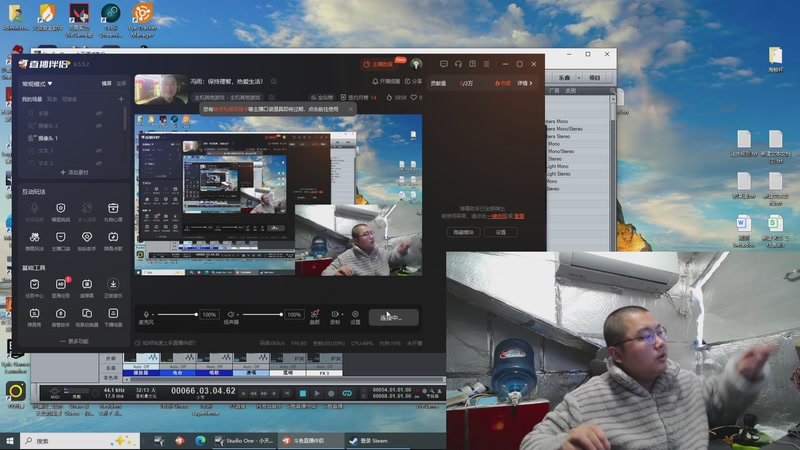
Task: Click the 重置 reset link
Action: 519,216
